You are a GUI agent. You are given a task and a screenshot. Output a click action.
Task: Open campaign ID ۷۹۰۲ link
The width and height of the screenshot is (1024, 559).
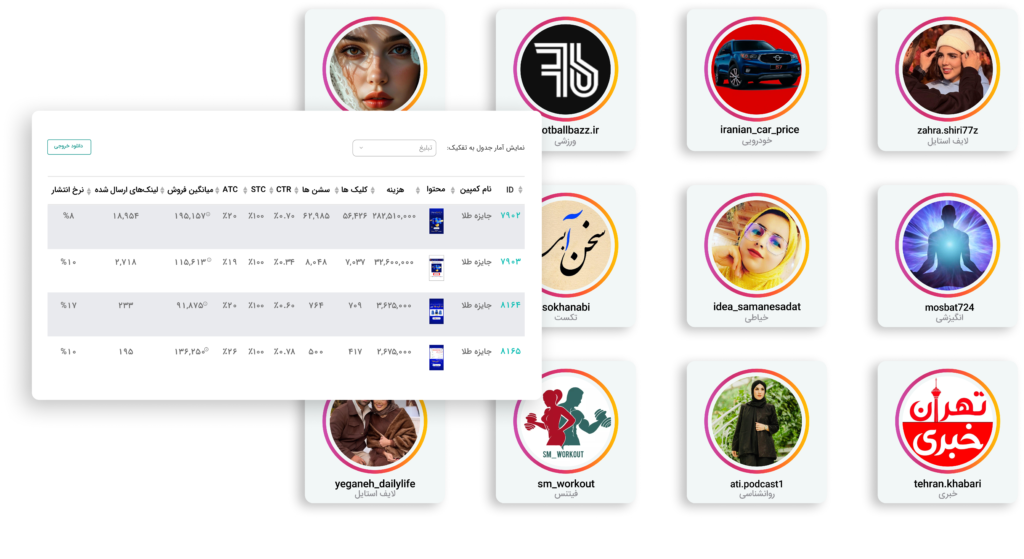click(x=510, y=216)
